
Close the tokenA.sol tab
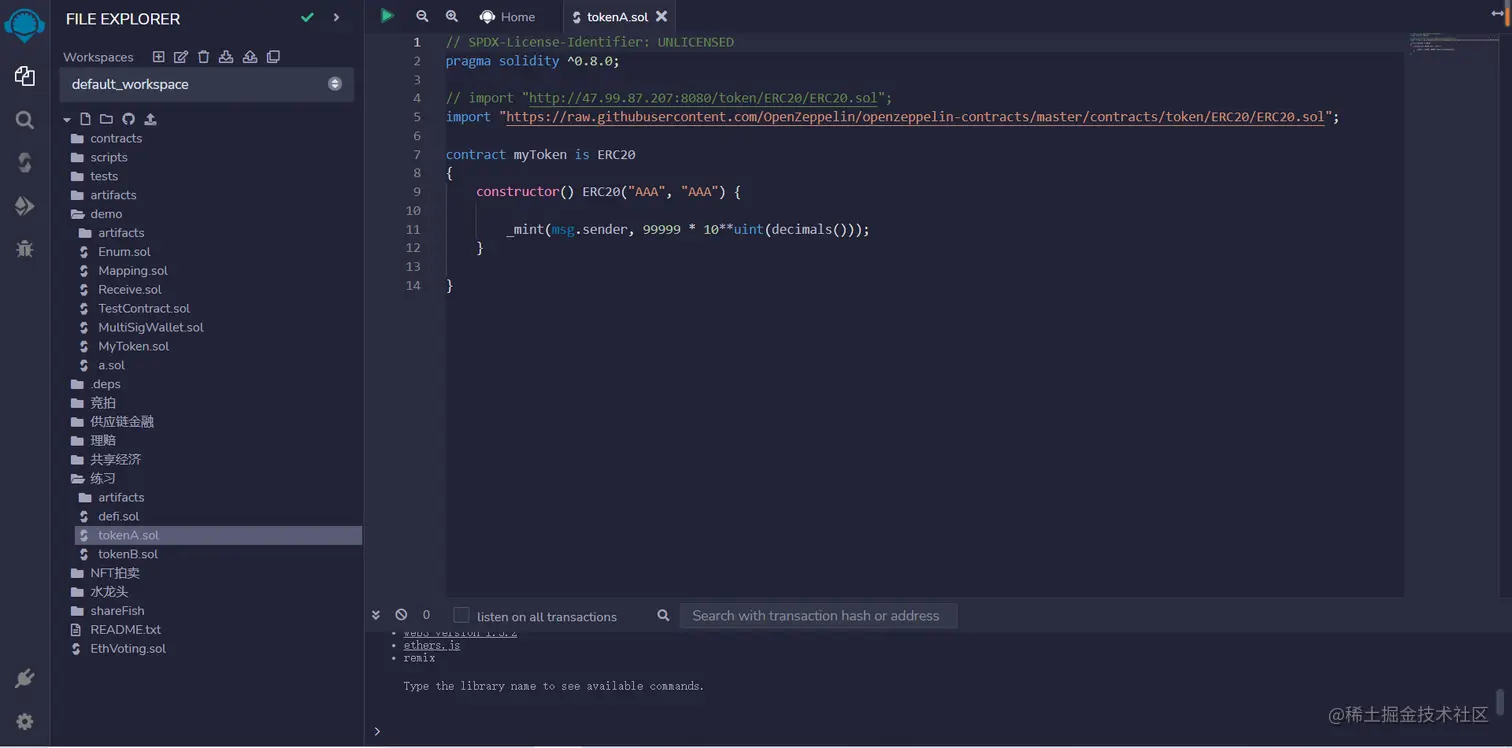tap(661, 17)
